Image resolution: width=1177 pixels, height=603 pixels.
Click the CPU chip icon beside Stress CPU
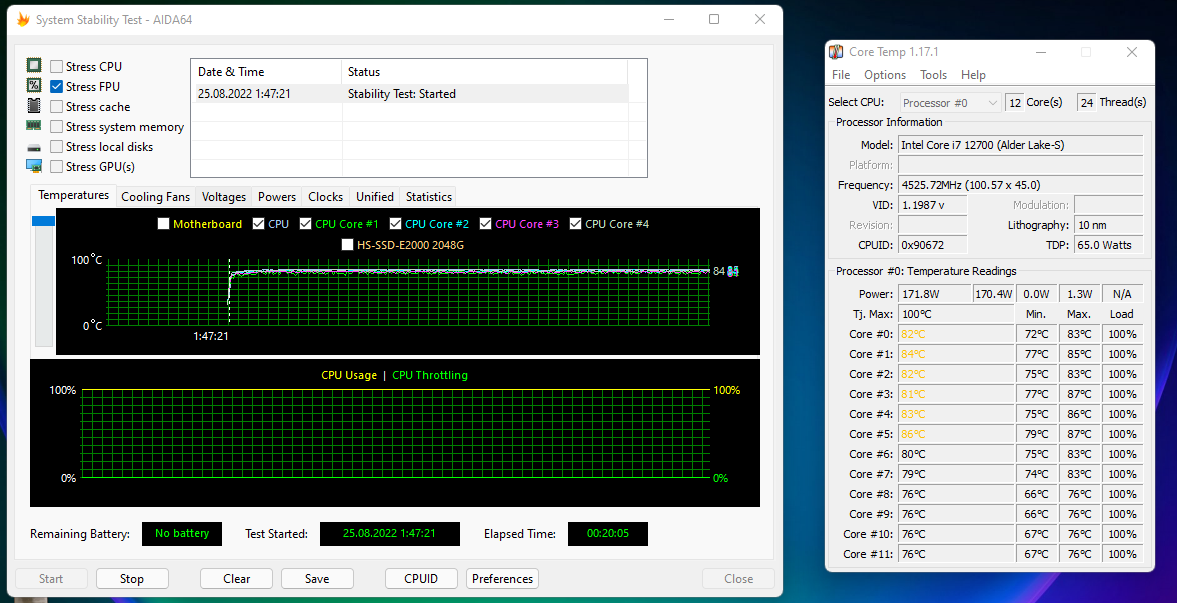tap(34, 65)
